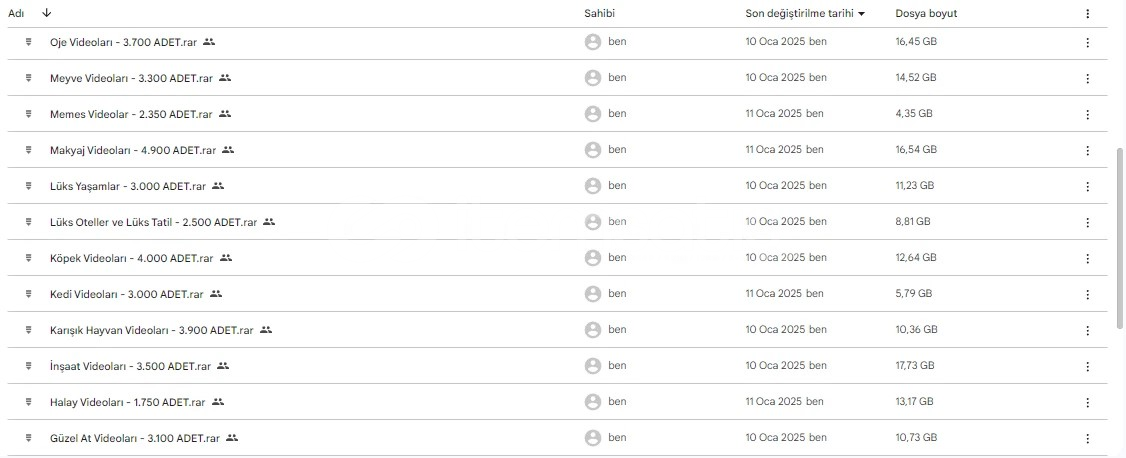Click the Dosya boyut column header
The image size is (1126, 458).
click(926, 14)
